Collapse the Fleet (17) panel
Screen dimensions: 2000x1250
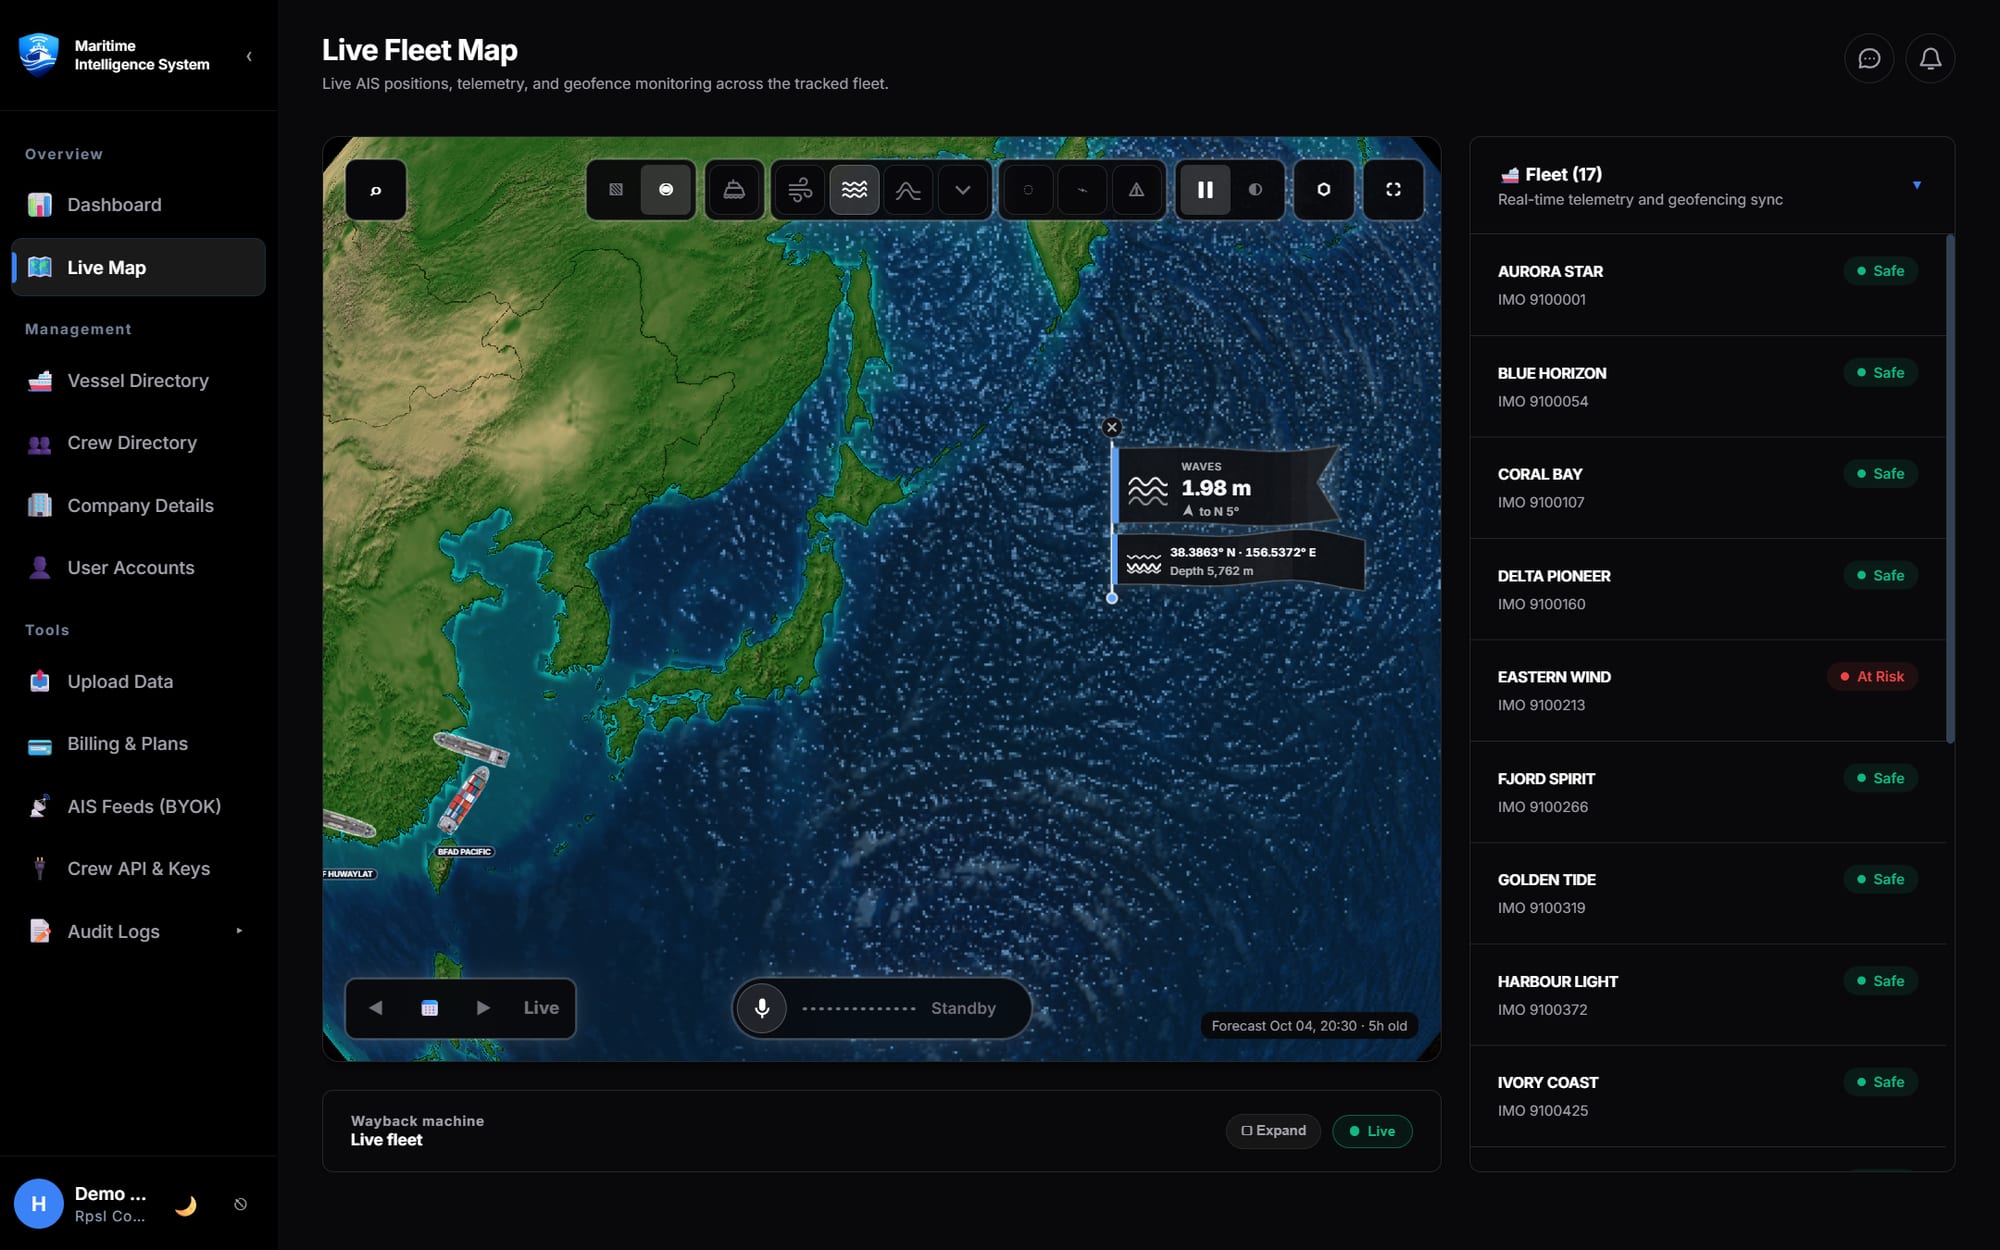pos(1917,185)
